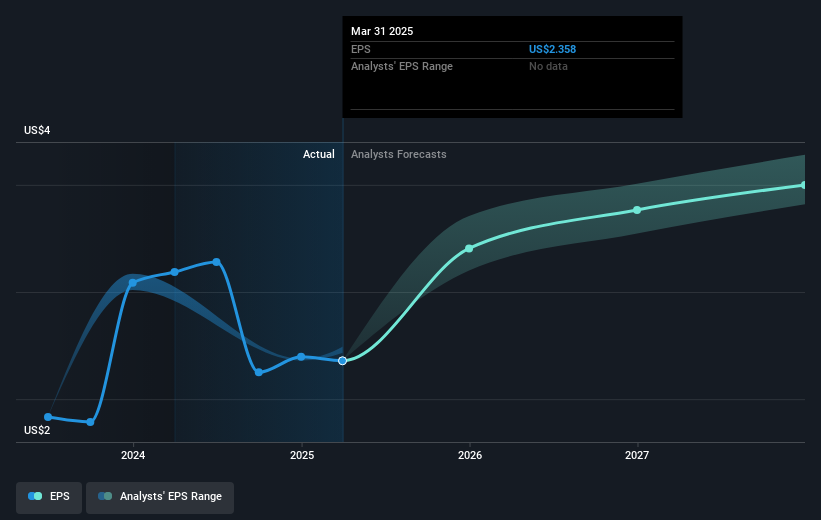821x520 pixels.
Task: Click the 'Analysts Forecasts' section label
Action: pos(399,154)
